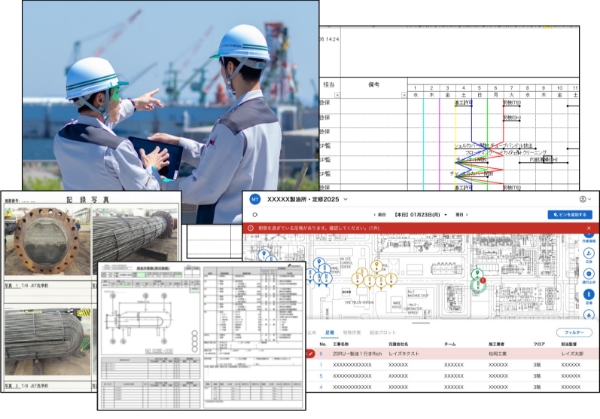
Task: Expand the XXXXX製油所・定修2025 project dropdown
Action: [x=346, y=199]
